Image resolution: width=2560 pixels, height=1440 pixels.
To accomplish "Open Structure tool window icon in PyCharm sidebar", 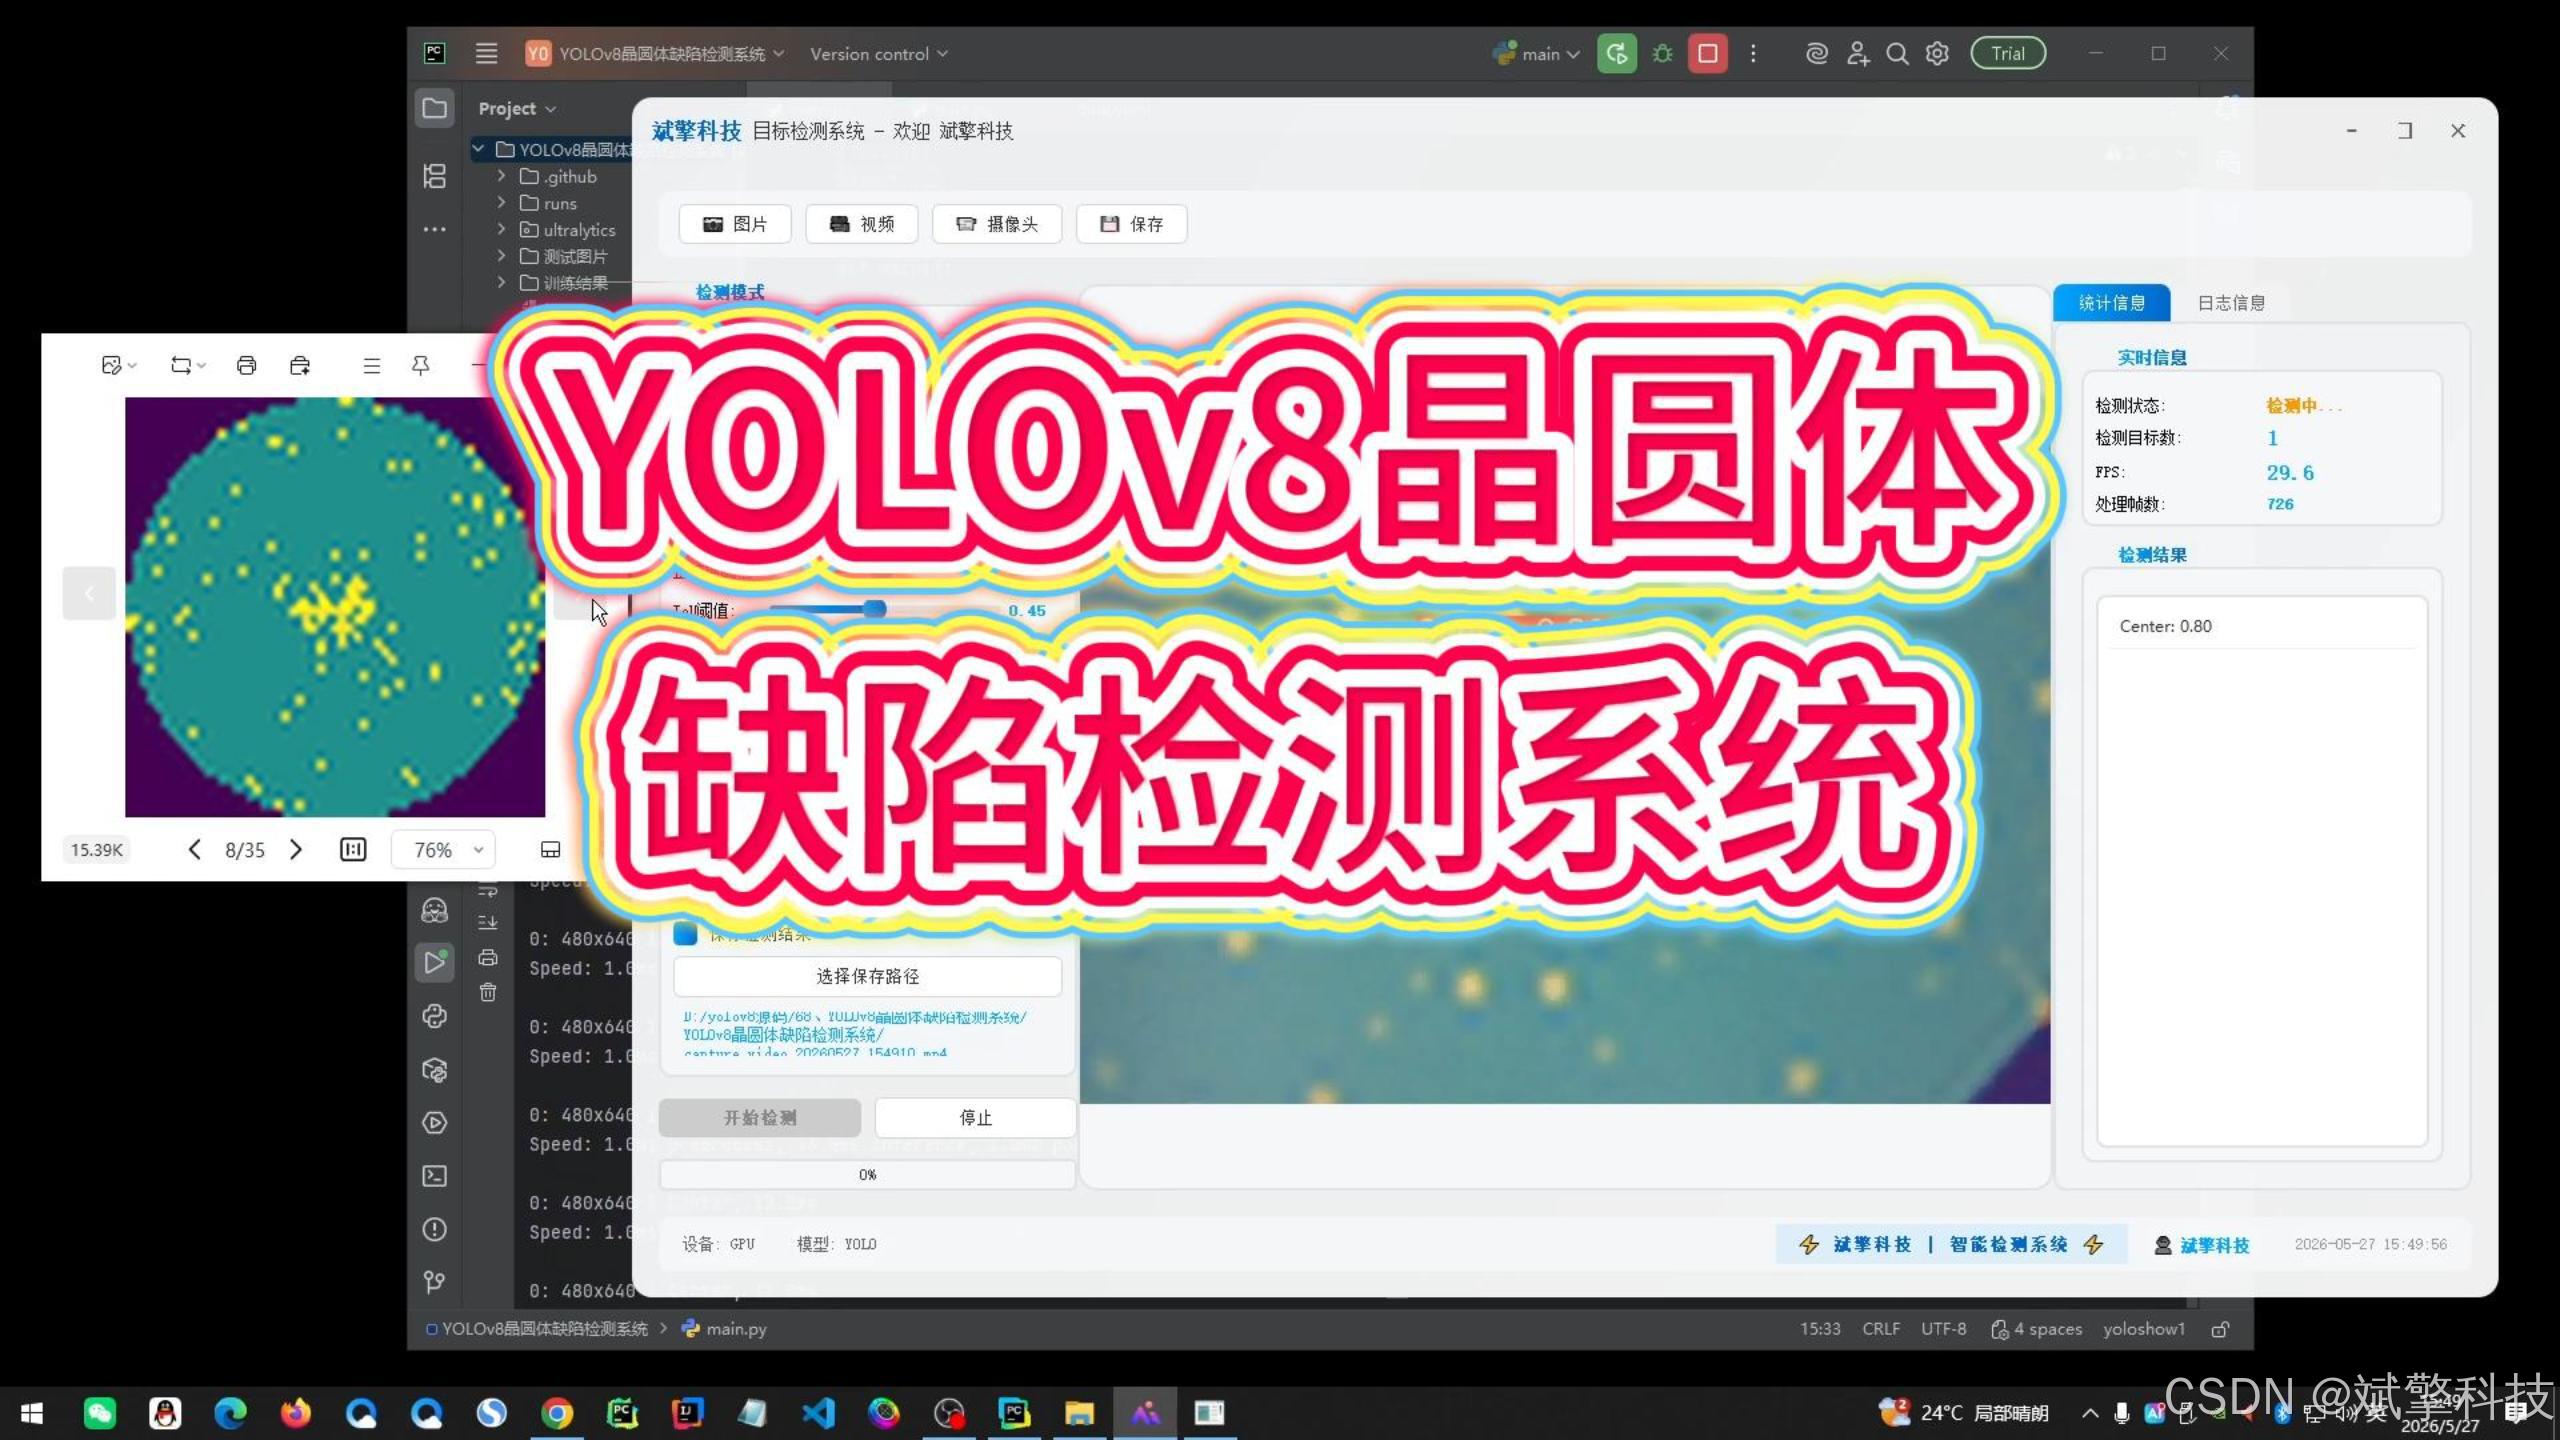I will [435, 176].
